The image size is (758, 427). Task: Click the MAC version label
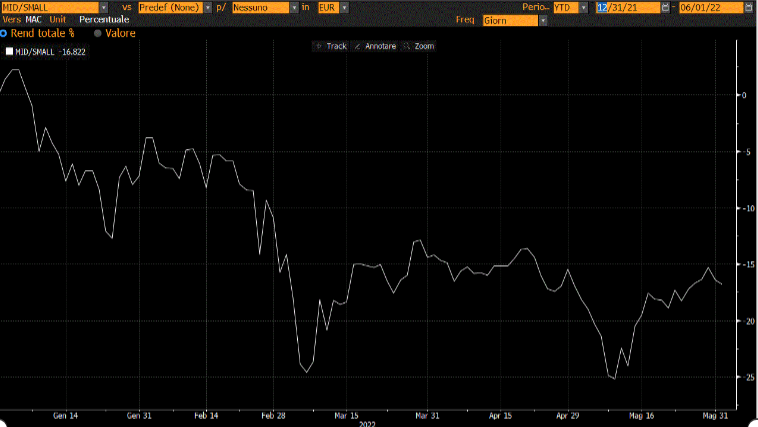[x=34, y=20]
